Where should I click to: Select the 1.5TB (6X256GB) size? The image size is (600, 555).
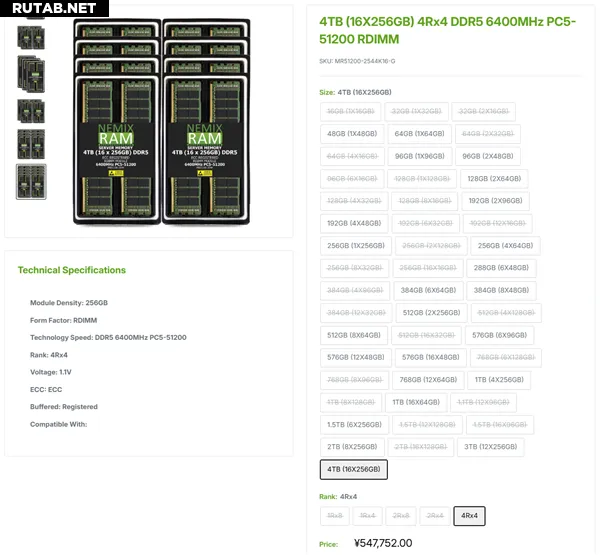click(352, 425)
